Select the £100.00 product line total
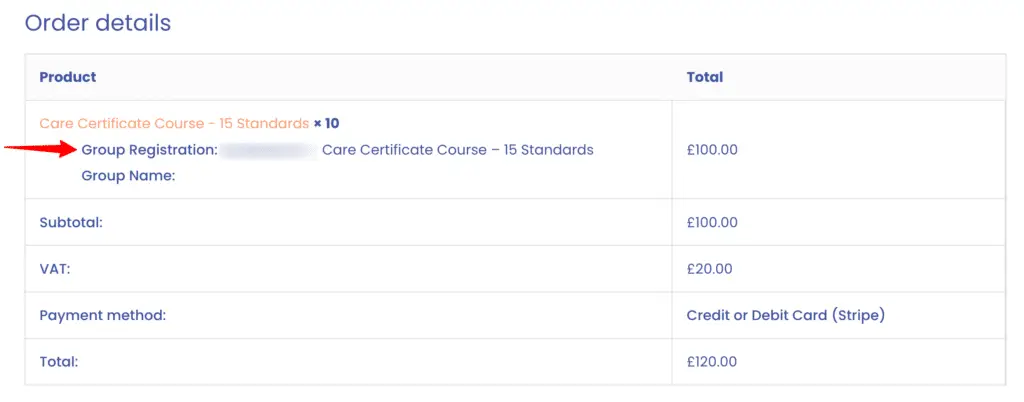 (x=712, y=150)
